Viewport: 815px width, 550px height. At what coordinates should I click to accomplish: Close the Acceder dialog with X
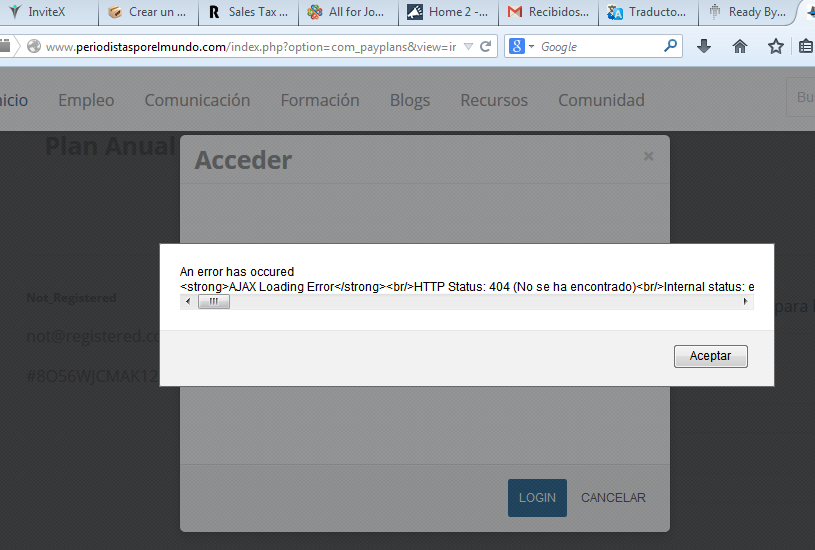[649, 156]
